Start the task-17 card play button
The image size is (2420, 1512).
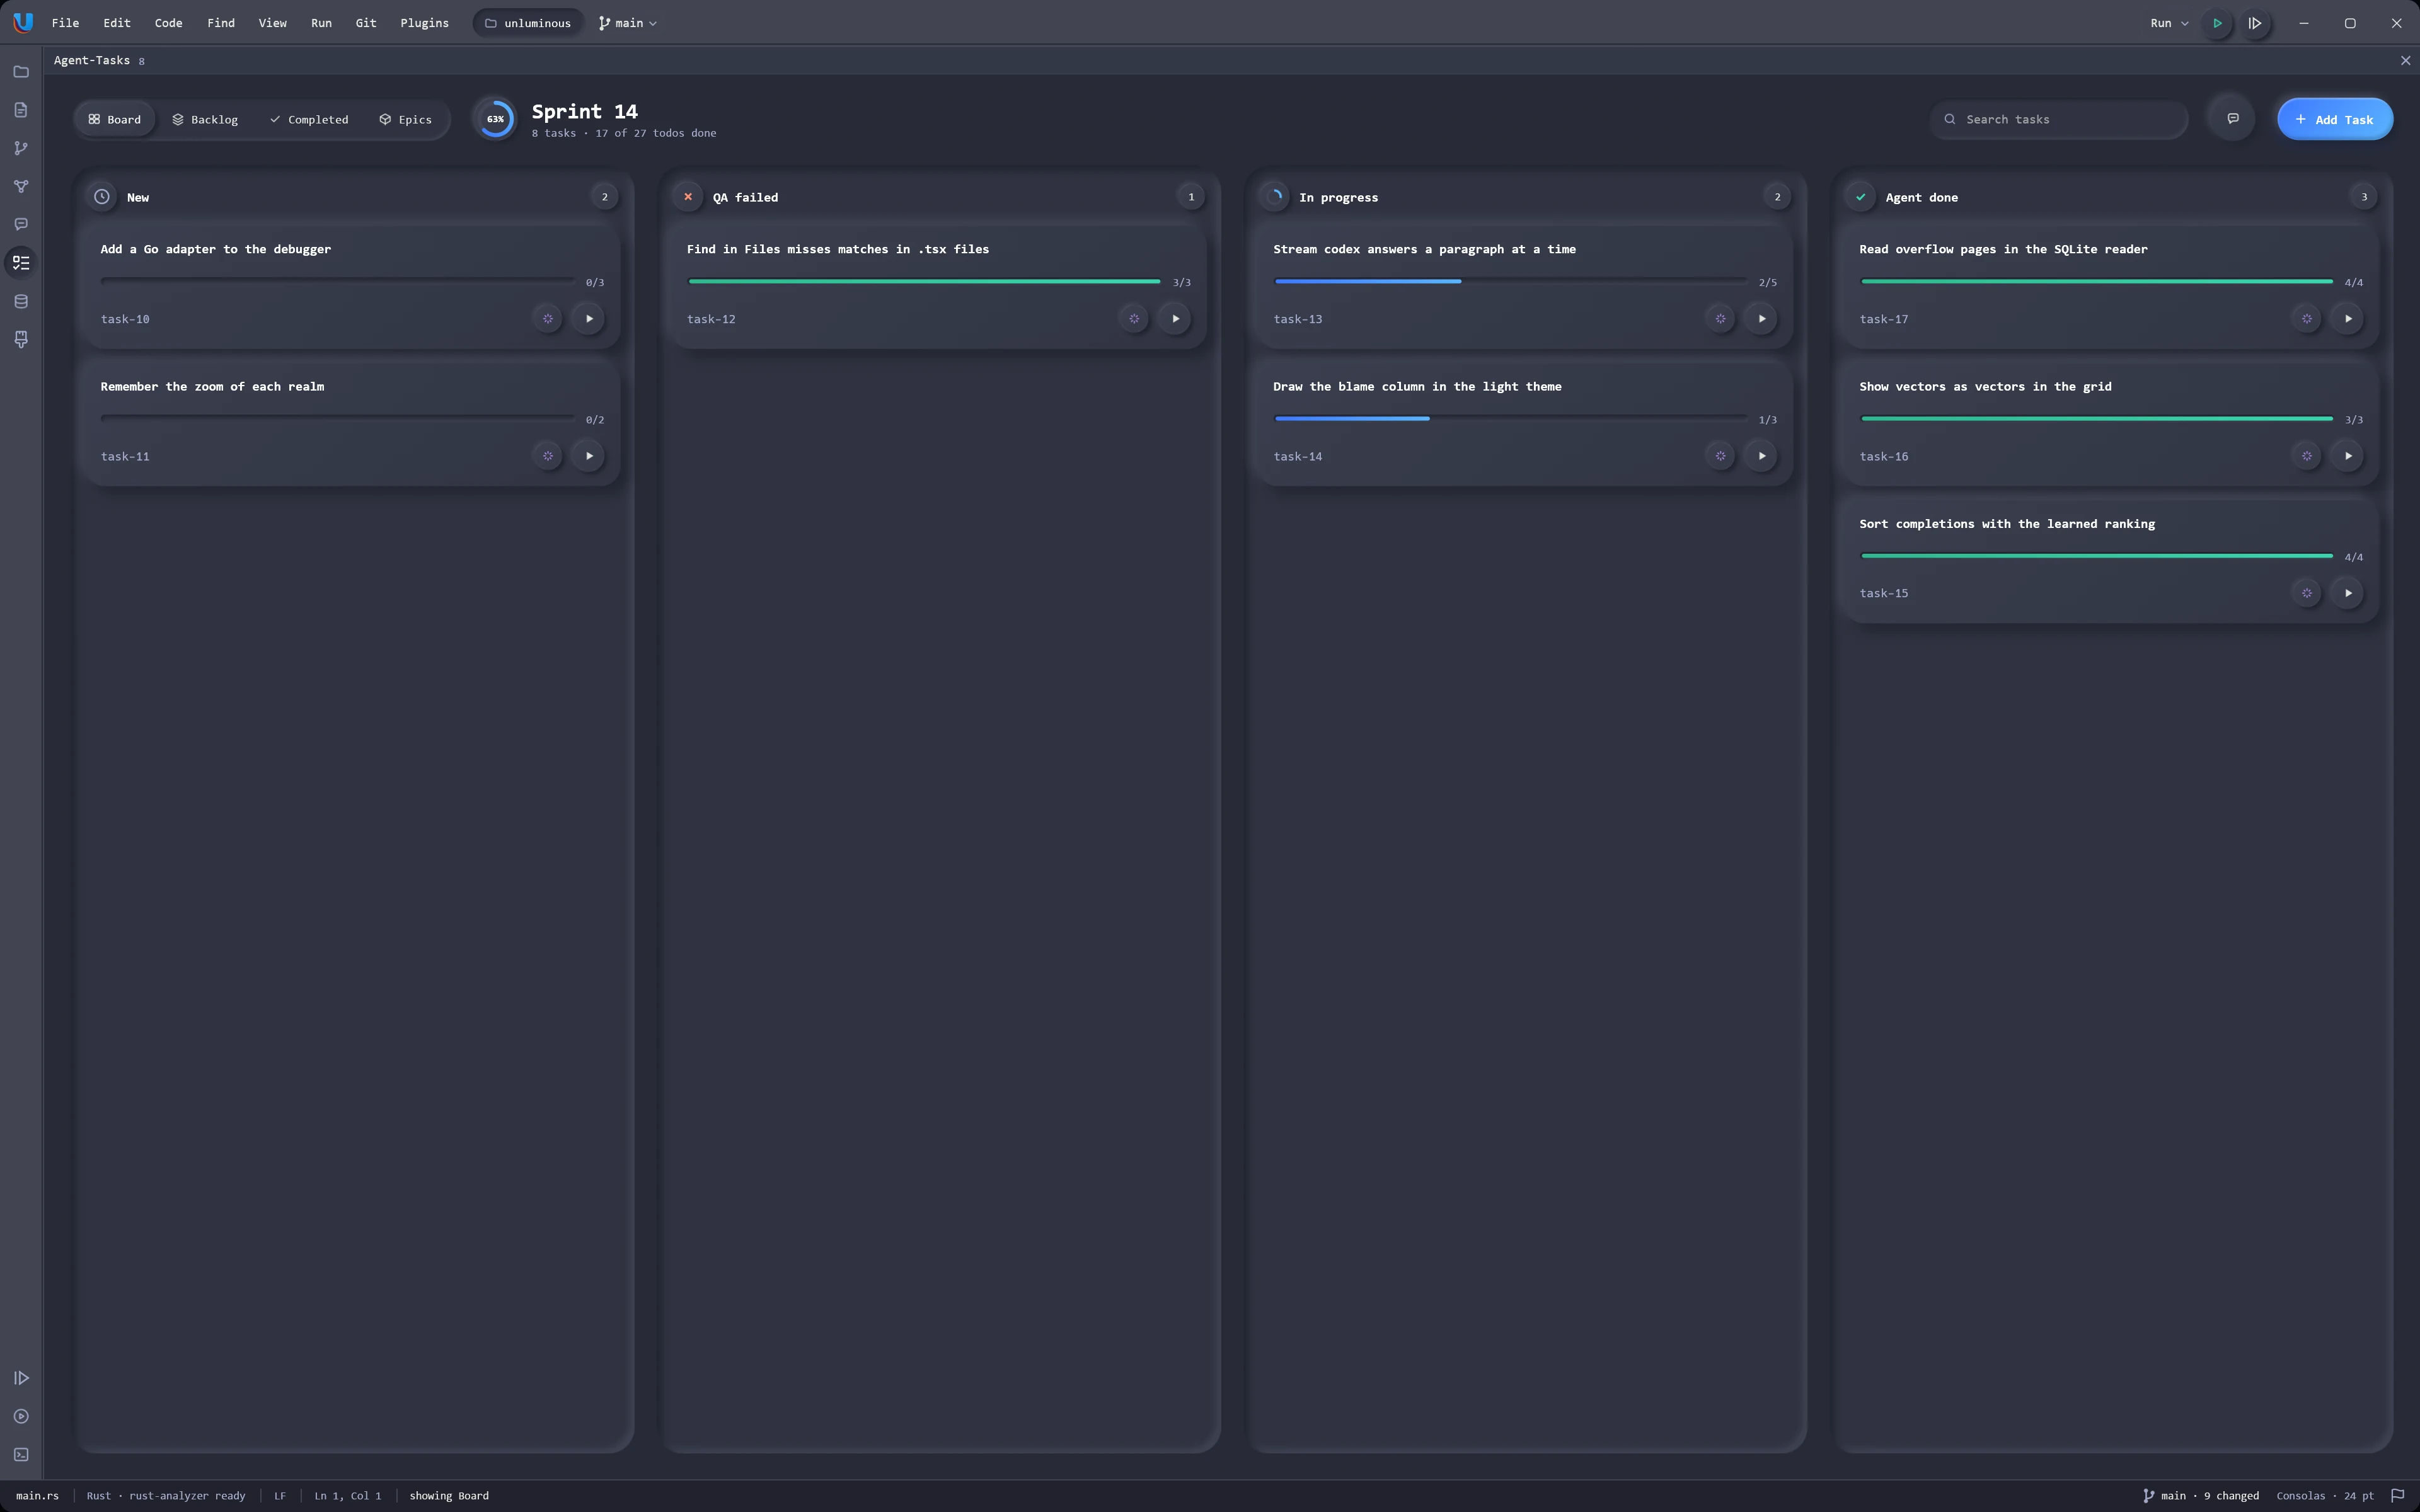point(2348,319)
